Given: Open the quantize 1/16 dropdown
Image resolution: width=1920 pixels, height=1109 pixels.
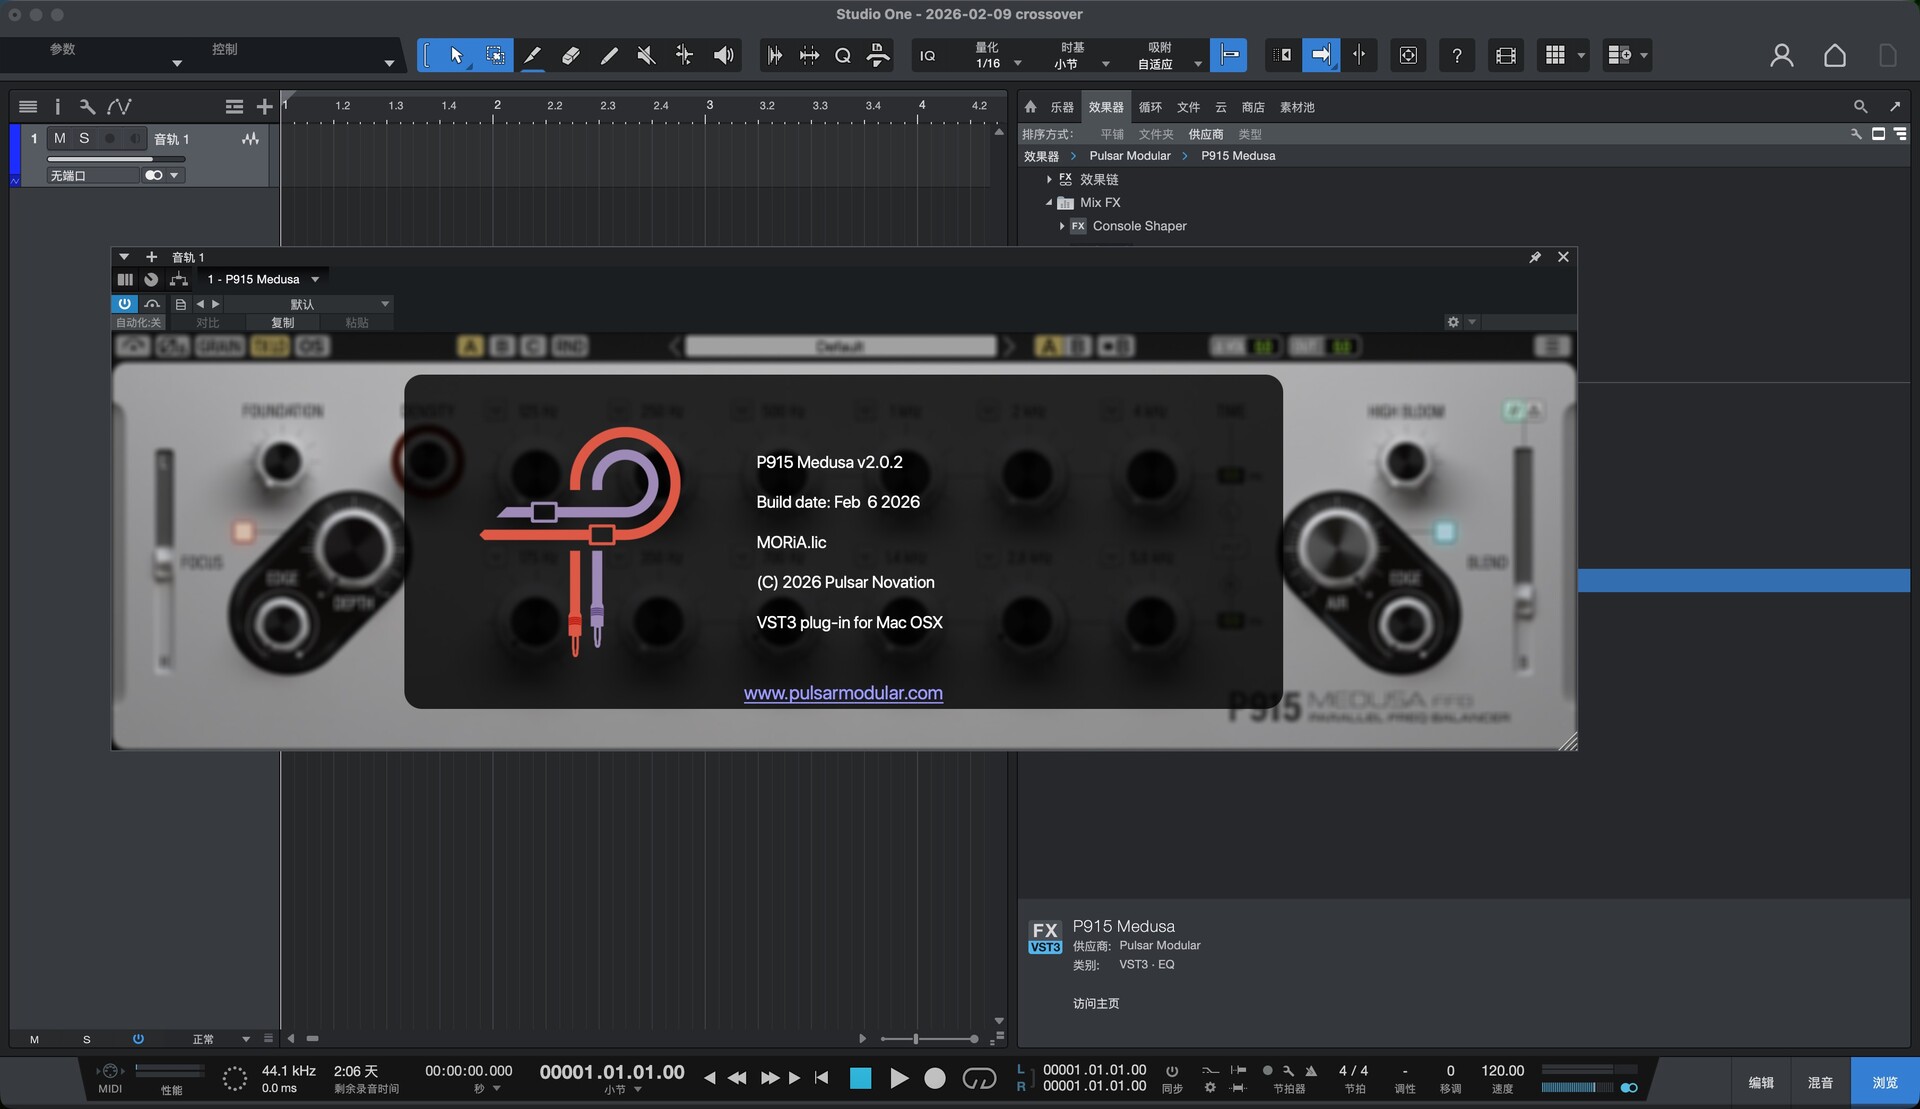Looking at the screenshot, I should point(1018,64).
